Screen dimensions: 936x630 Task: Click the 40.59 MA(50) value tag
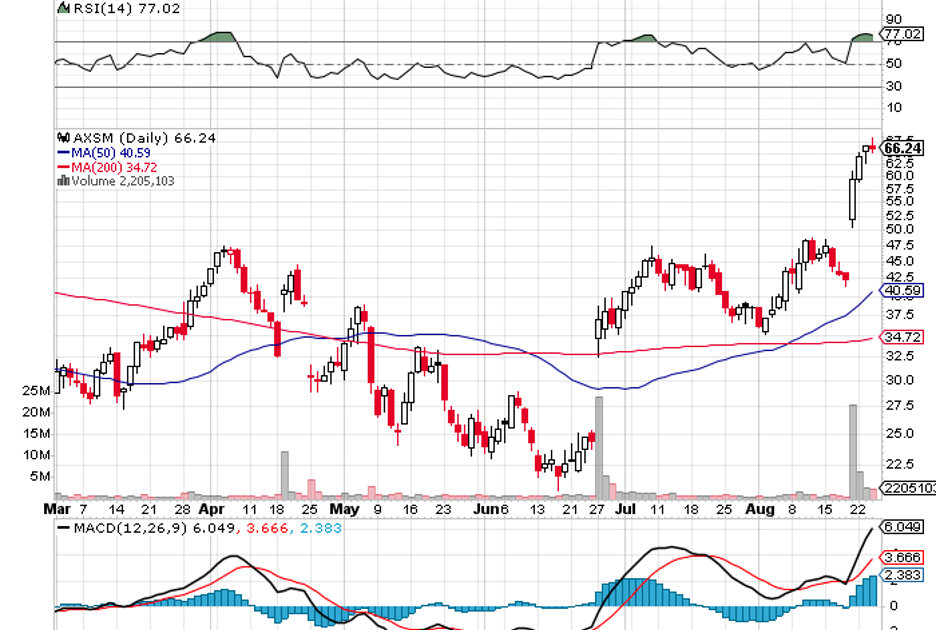point(902,290)
